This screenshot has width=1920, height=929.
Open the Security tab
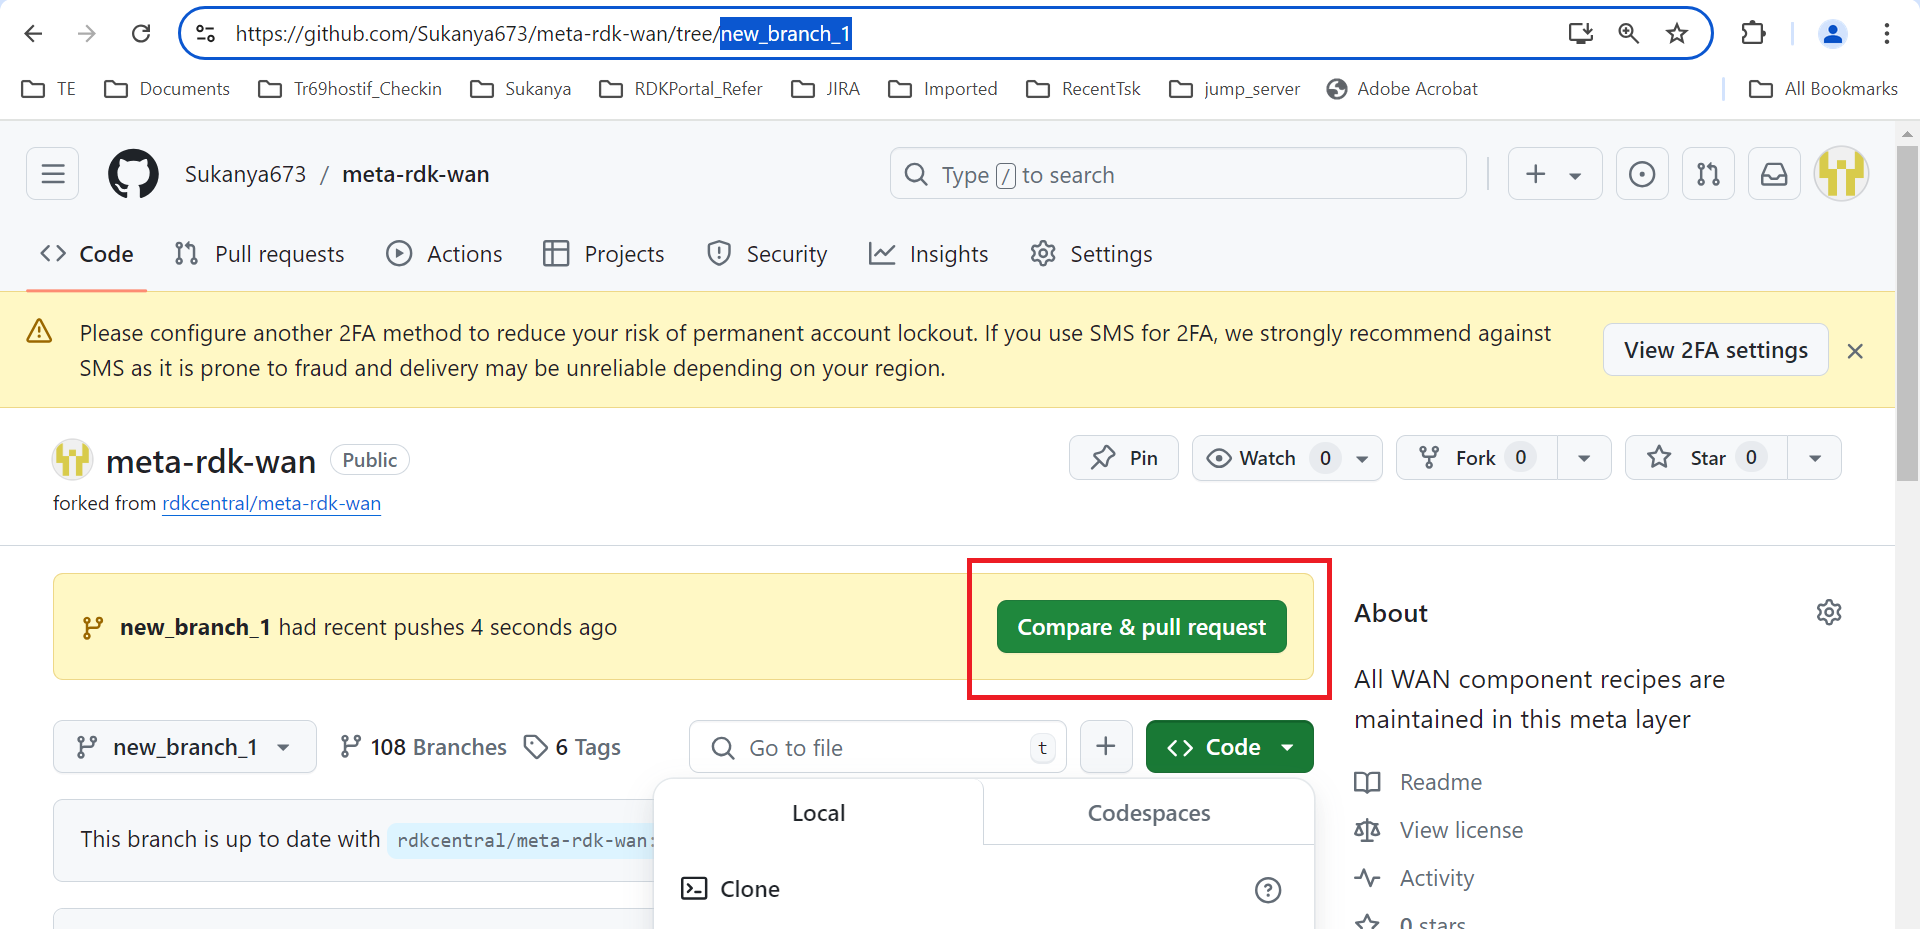click(767, 254)
